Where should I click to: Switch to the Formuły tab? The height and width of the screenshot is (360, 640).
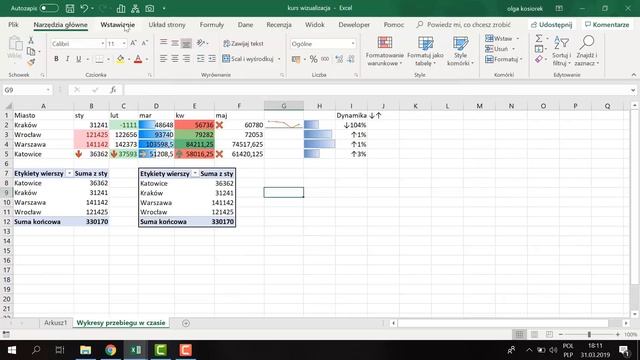tap(211, 25)
